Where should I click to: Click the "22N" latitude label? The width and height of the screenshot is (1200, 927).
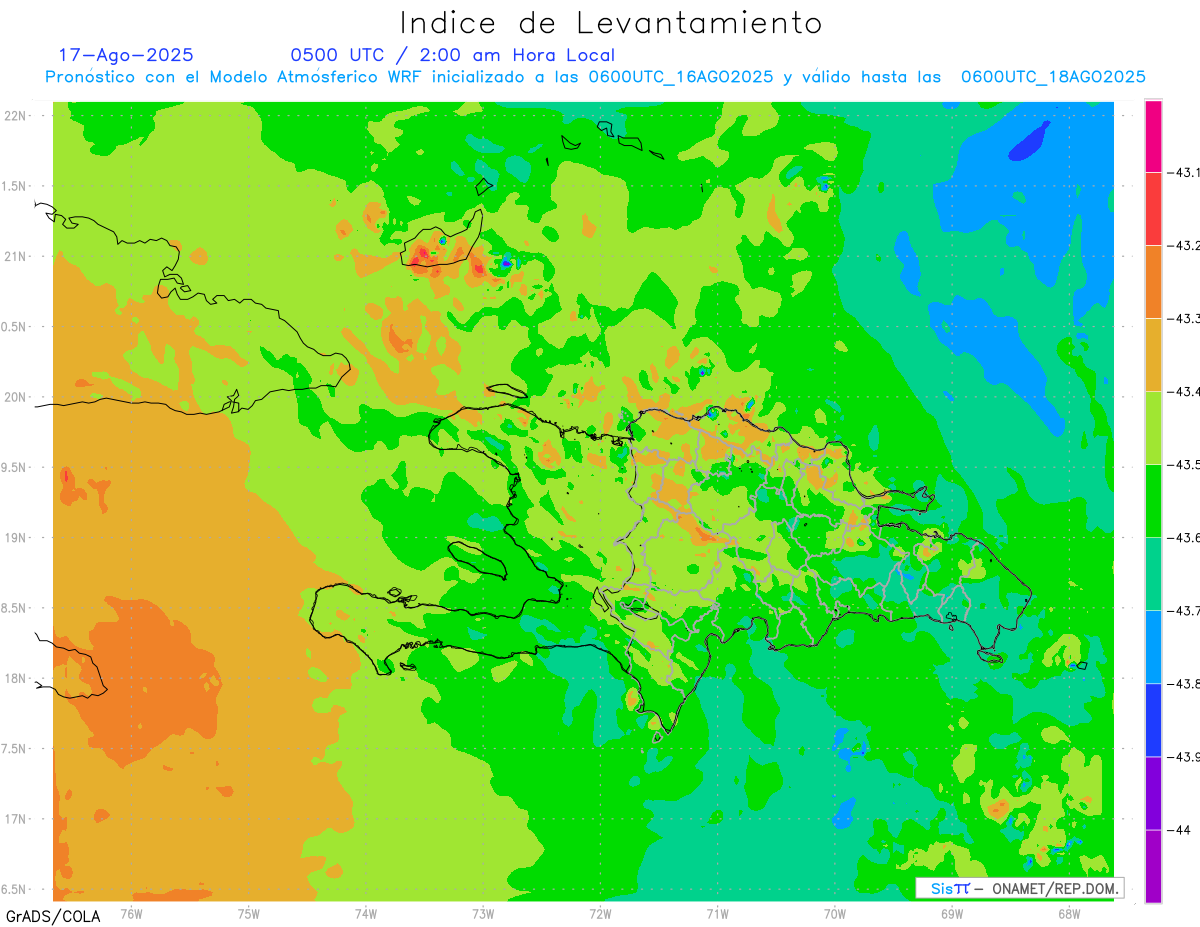click(16, 116)
